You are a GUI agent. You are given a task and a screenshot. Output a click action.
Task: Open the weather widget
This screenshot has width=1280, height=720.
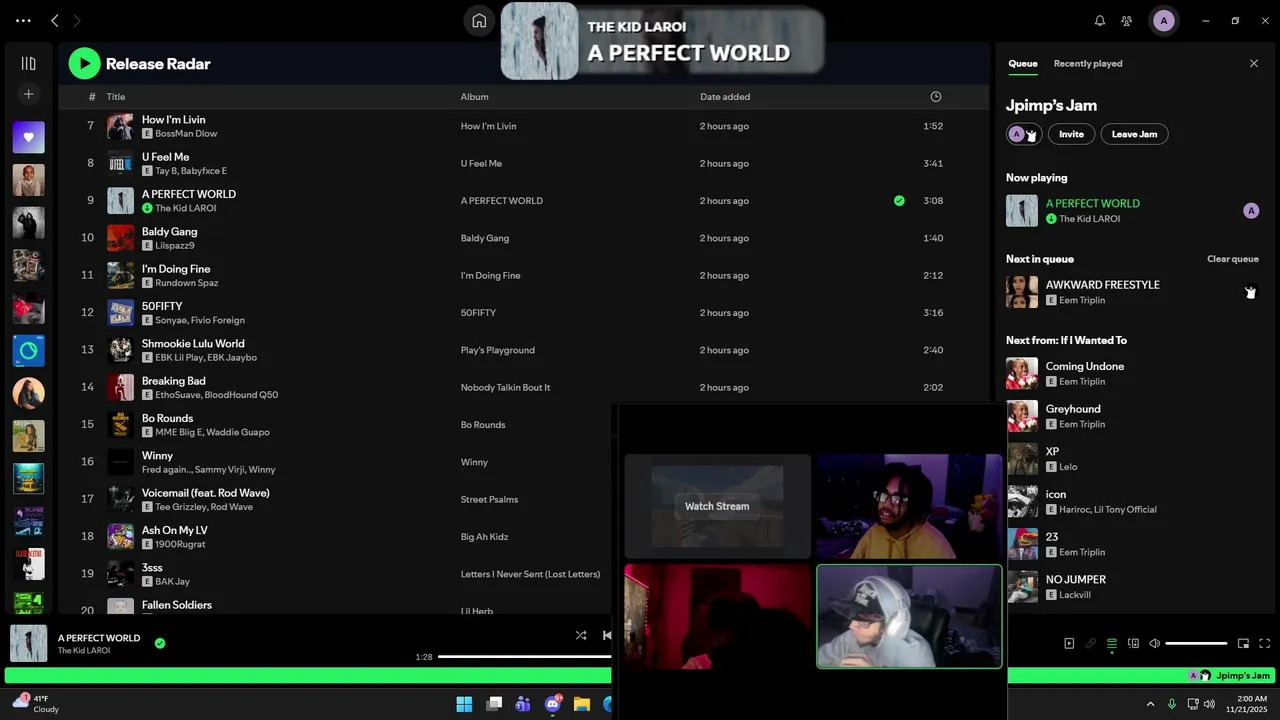coord(35,704)
